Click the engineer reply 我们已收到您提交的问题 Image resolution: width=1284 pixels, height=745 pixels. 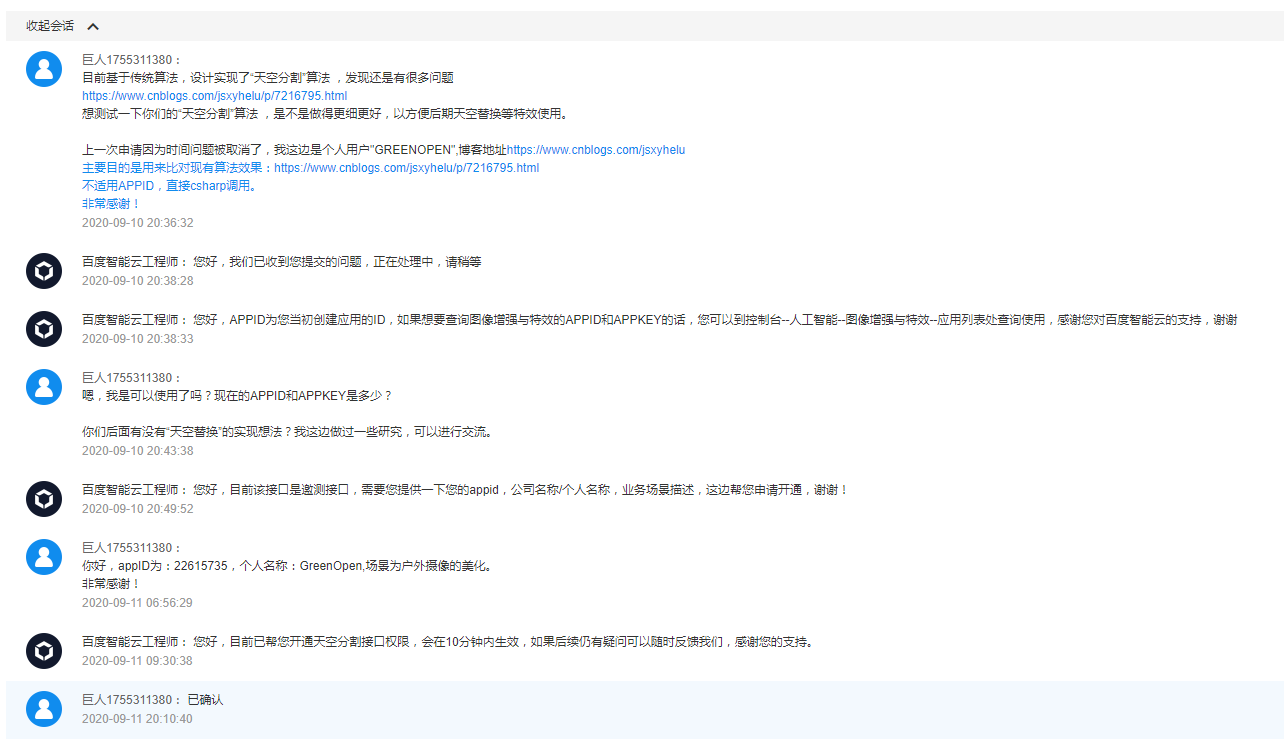point(337,262)
